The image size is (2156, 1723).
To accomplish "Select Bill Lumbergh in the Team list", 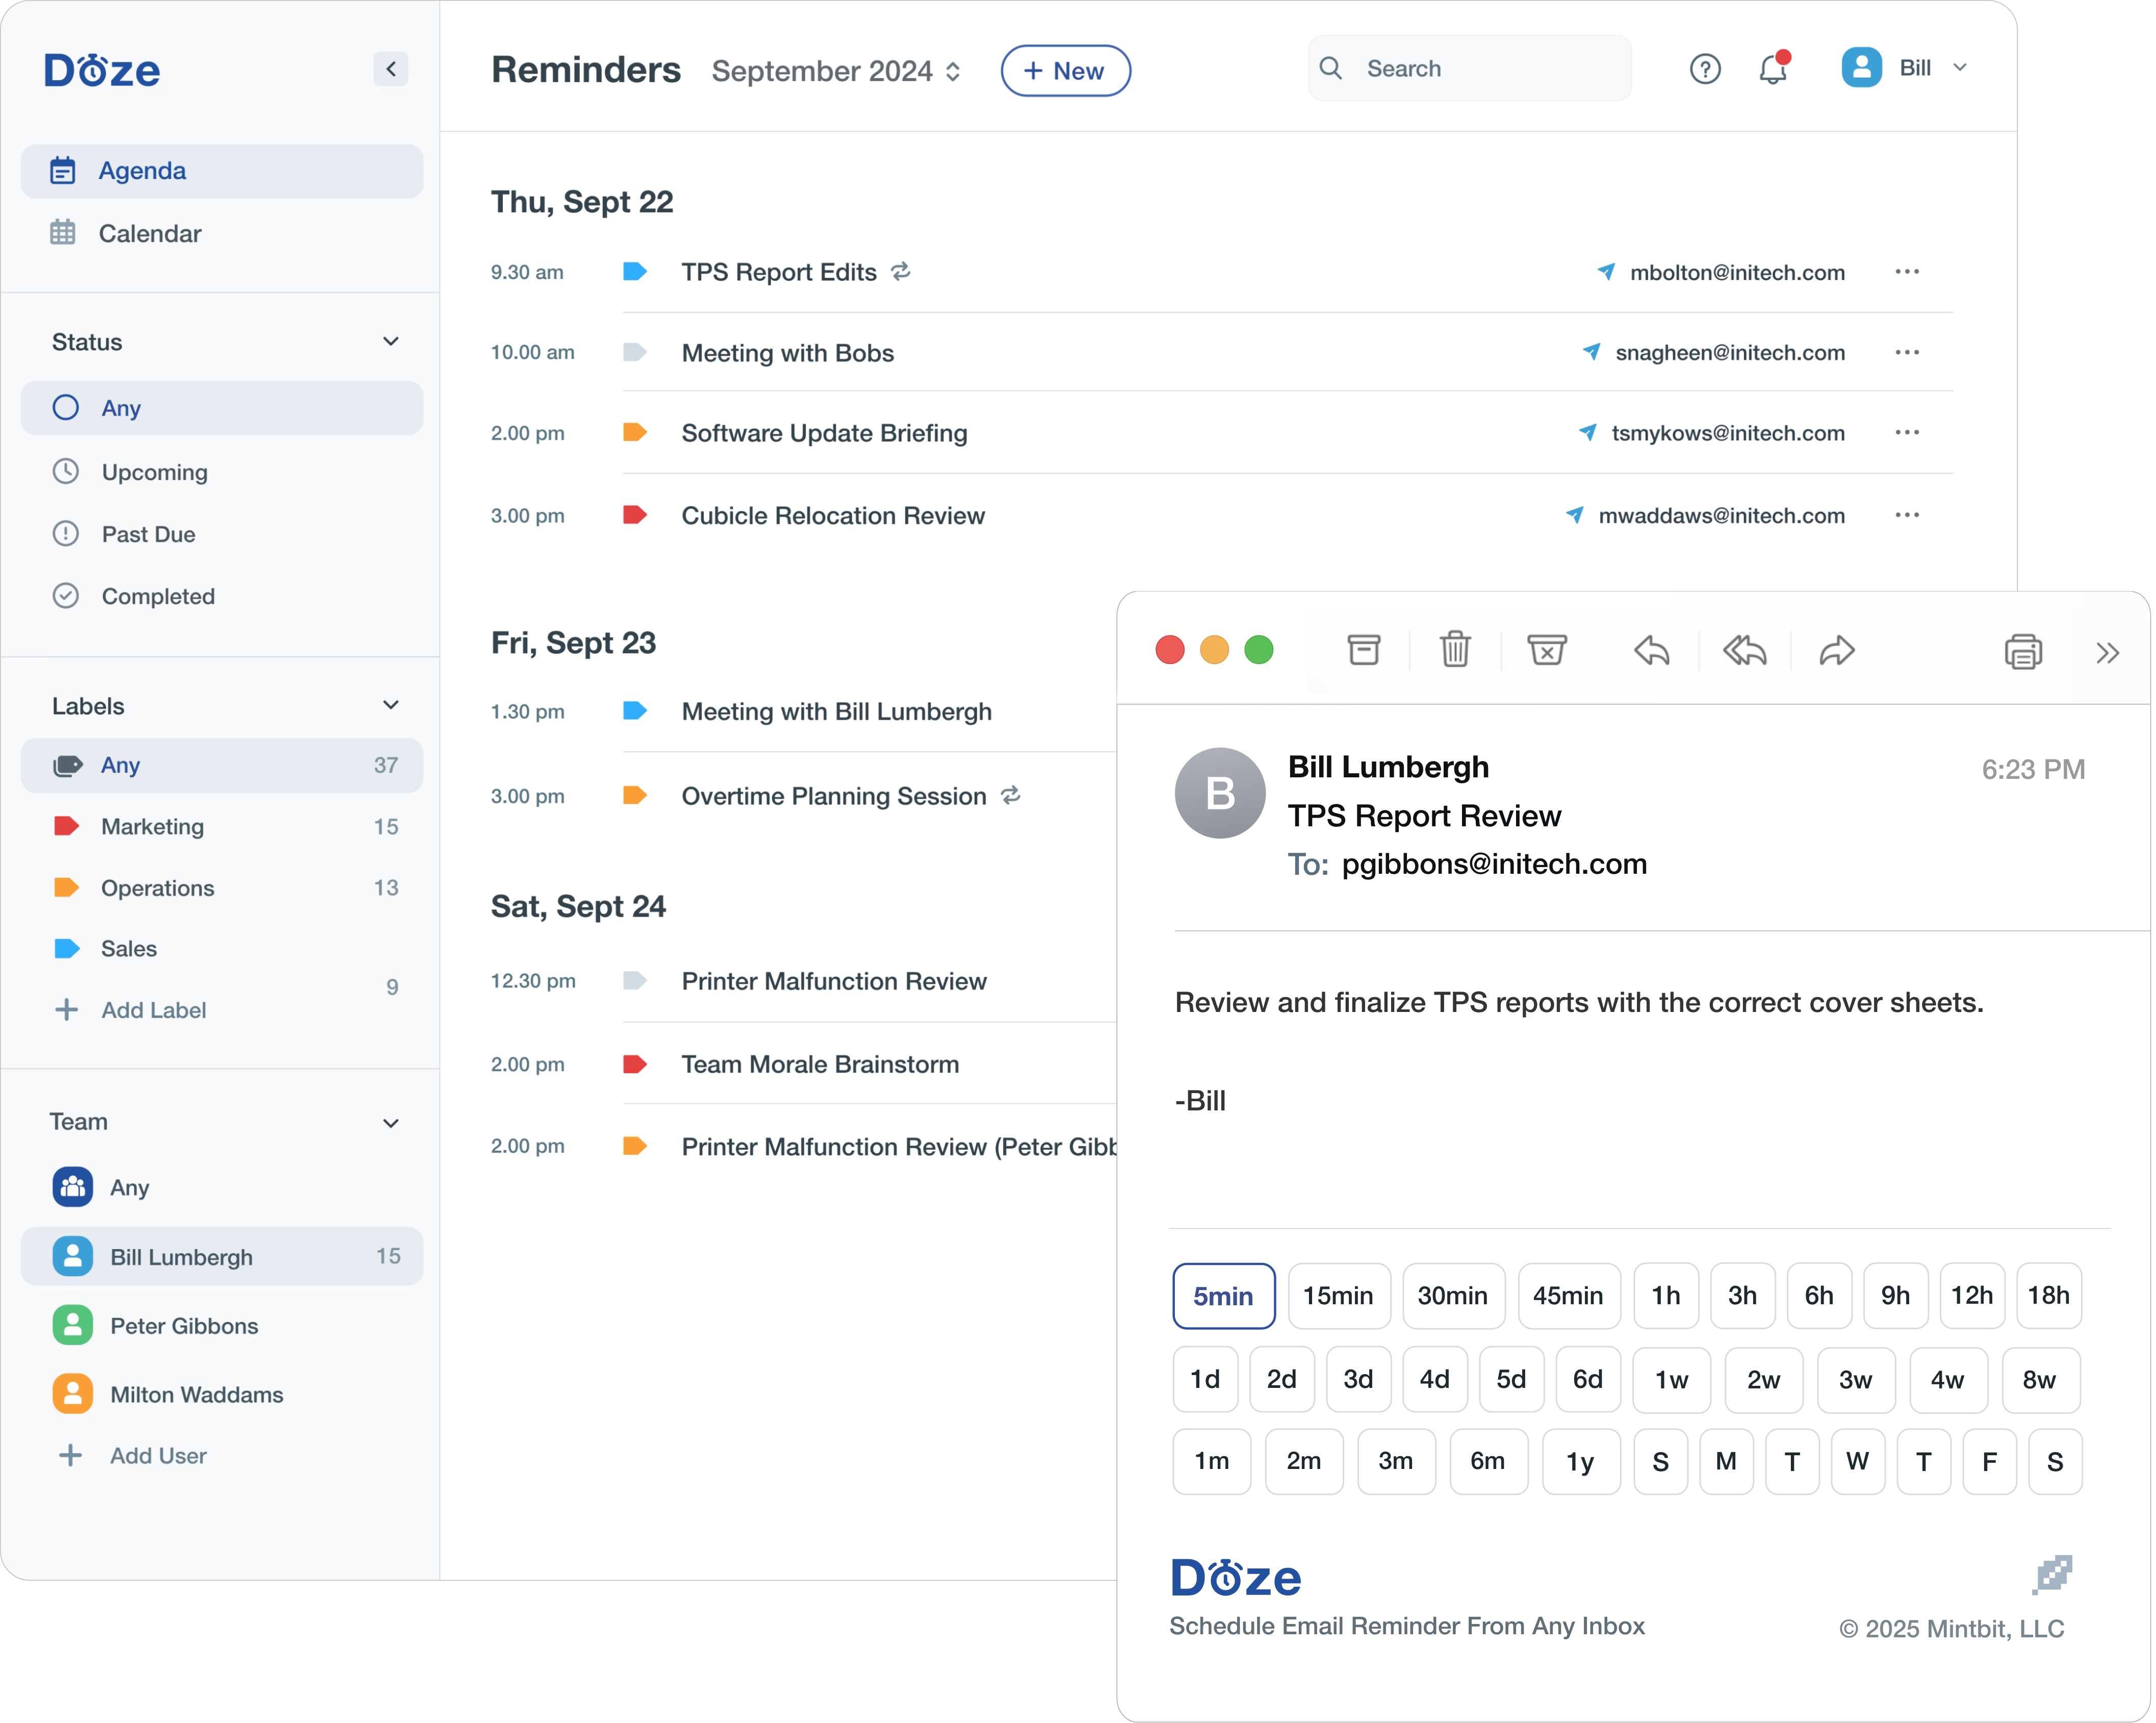I will [222, 1257].
